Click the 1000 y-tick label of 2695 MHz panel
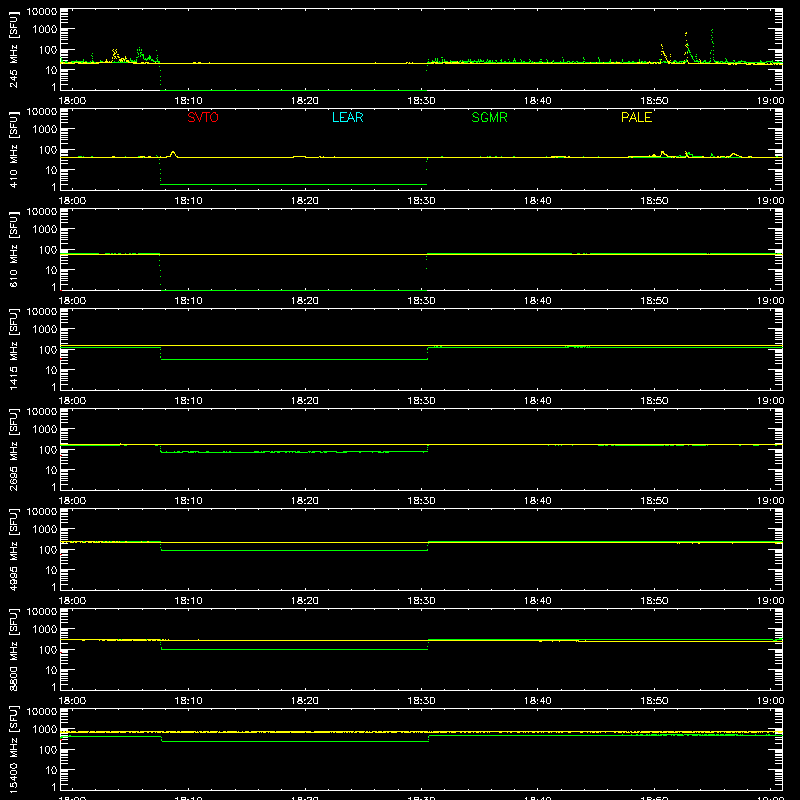Screen dimensions: 800x800 45,430
